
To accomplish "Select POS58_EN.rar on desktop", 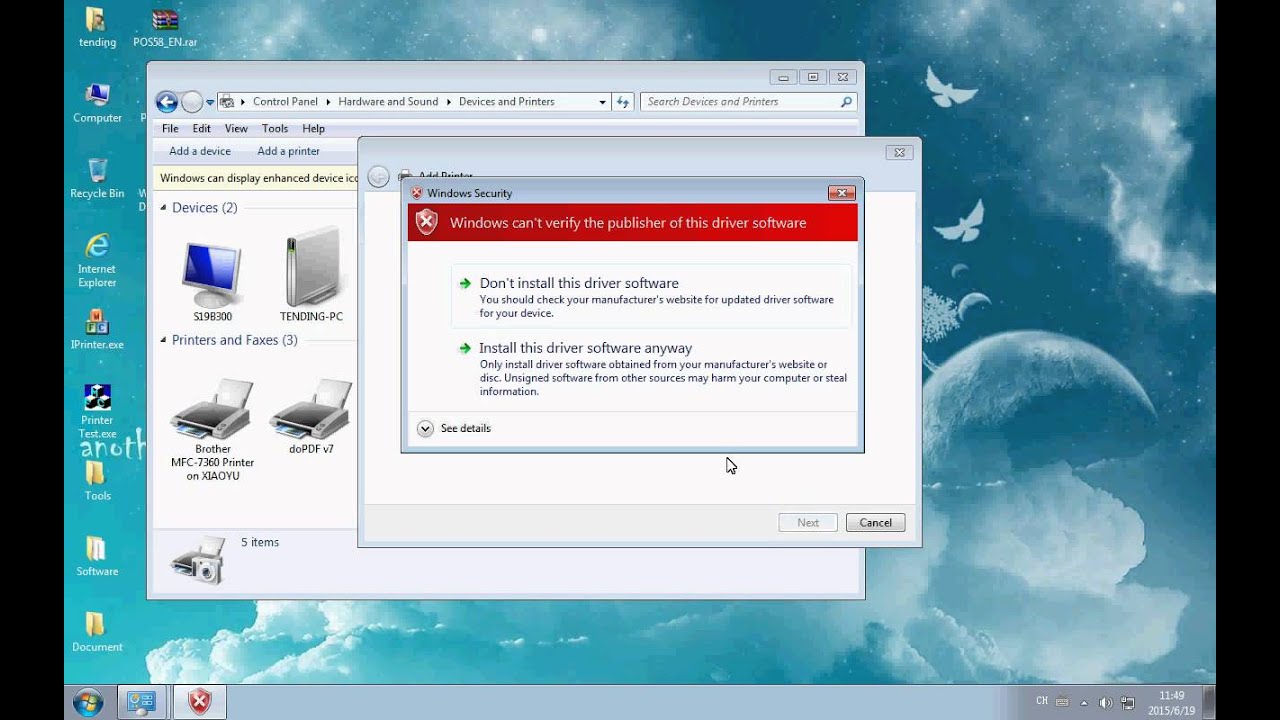I will pos(165,28).
